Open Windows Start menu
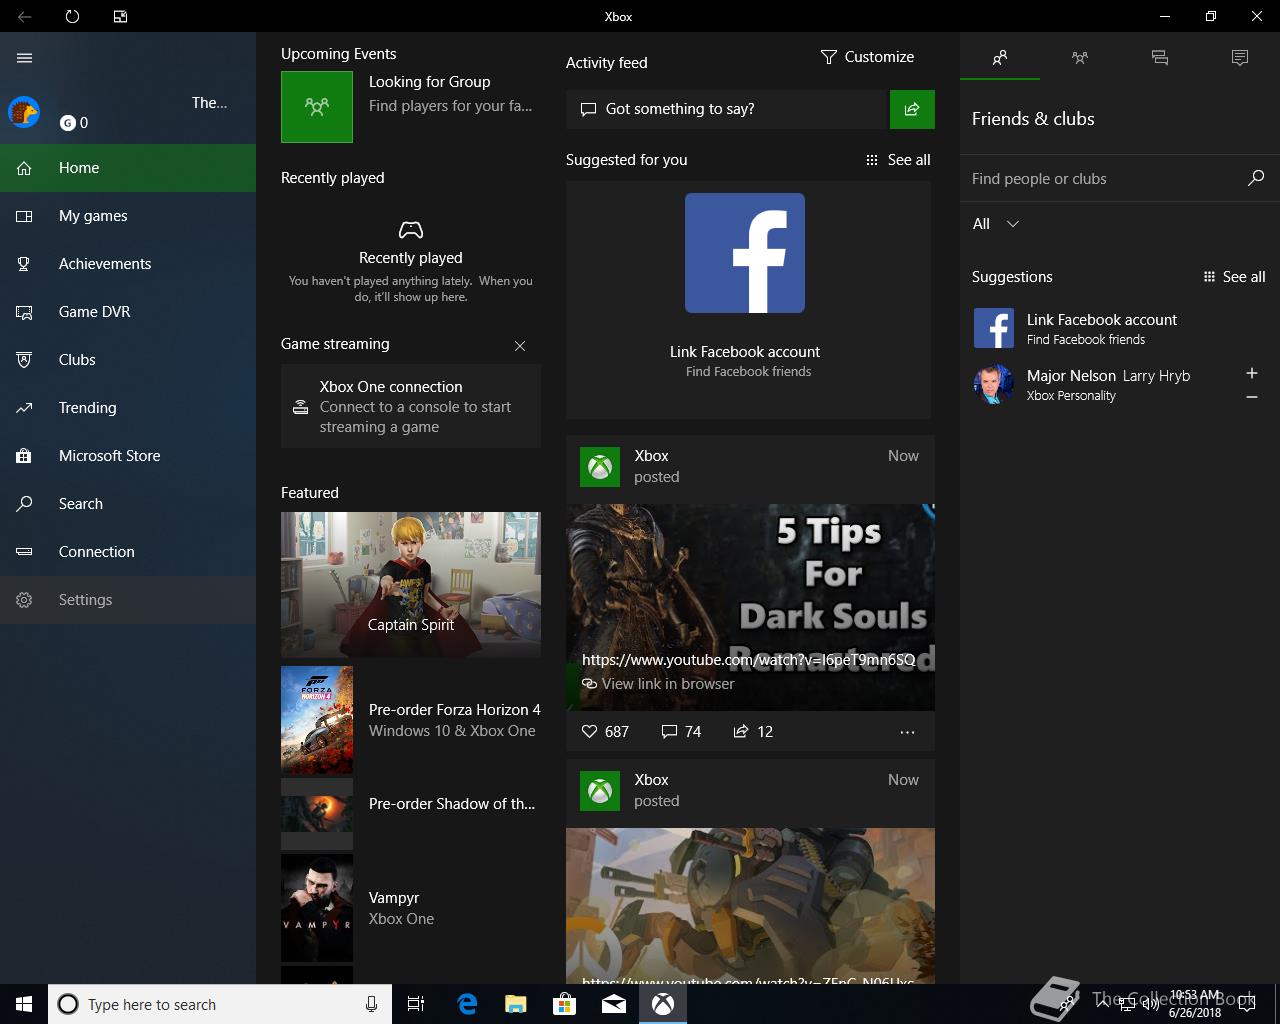Screen dimensions: 1280x1024 [24, 1004]
